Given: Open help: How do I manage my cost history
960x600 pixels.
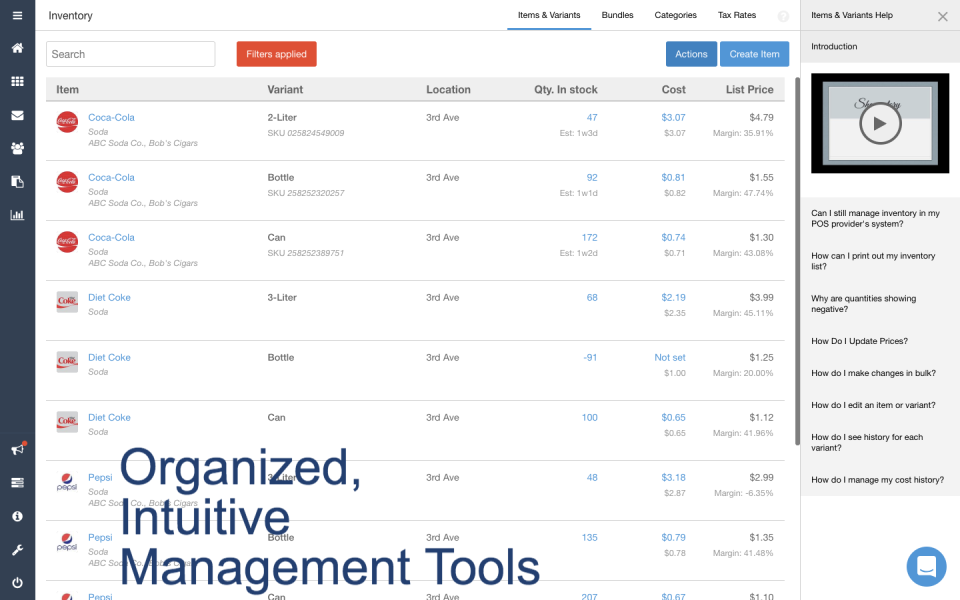Looking at the screenshot, I should tap(877, 480).
